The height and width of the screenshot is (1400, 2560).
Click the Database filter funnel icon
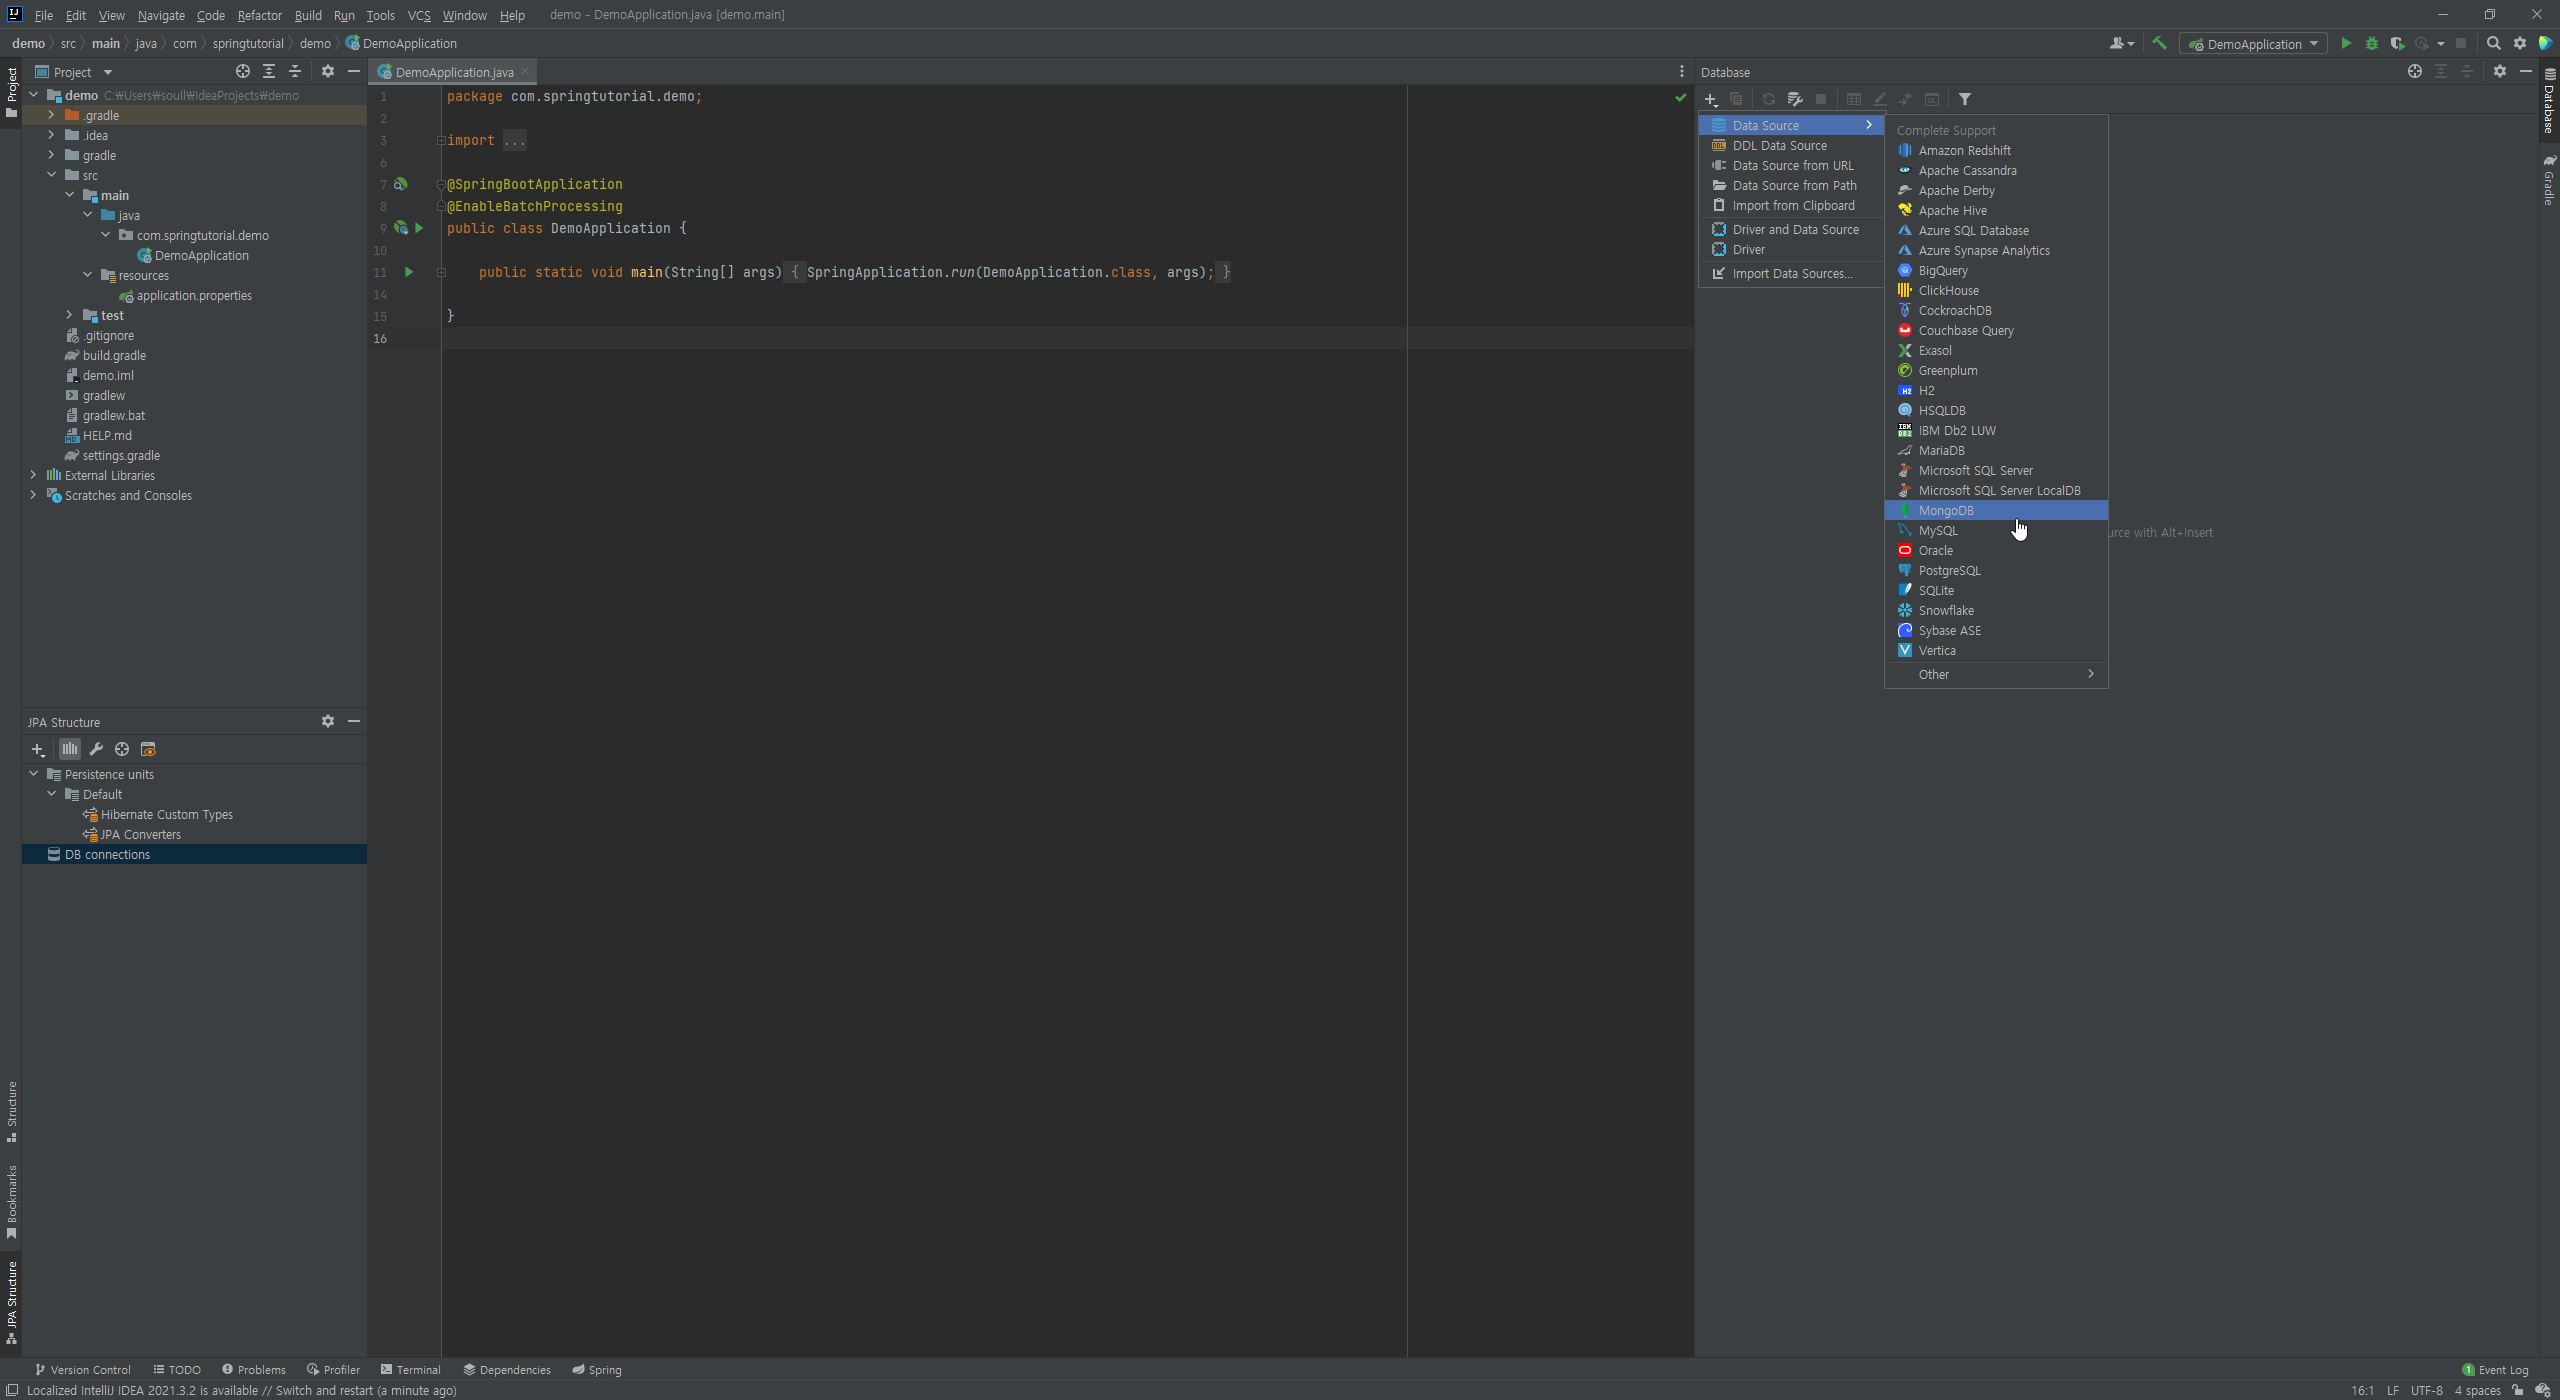tap(1965, 99)
